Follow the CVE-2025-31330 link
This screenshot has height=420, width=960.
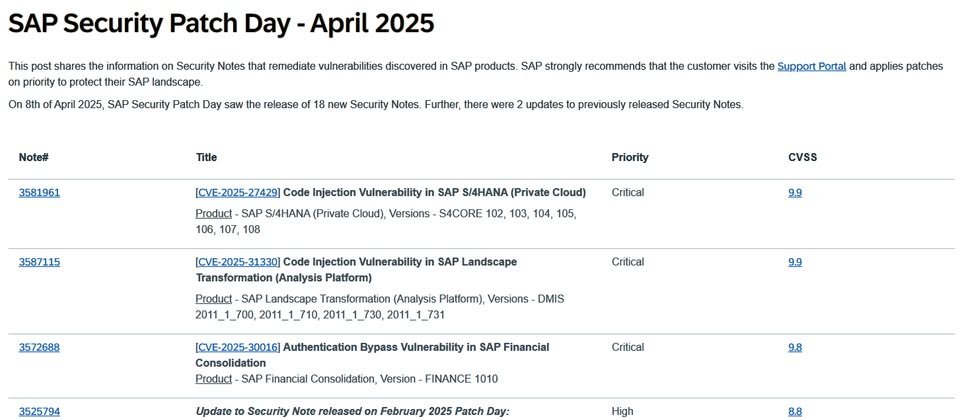(238, 262)
